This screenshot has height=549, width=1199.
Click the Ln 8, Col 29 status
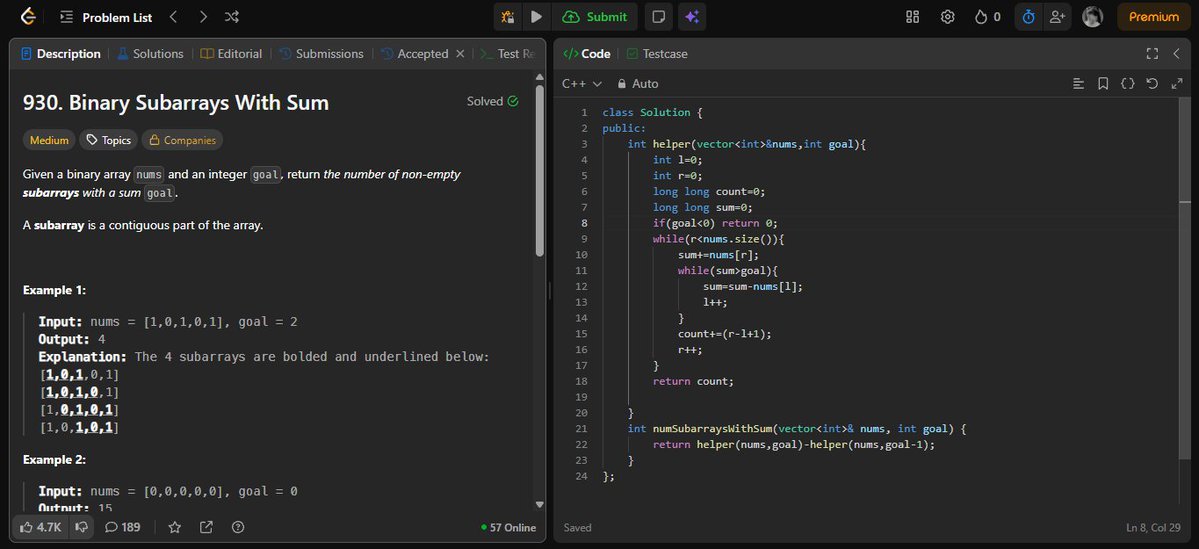pos(1152,528)
